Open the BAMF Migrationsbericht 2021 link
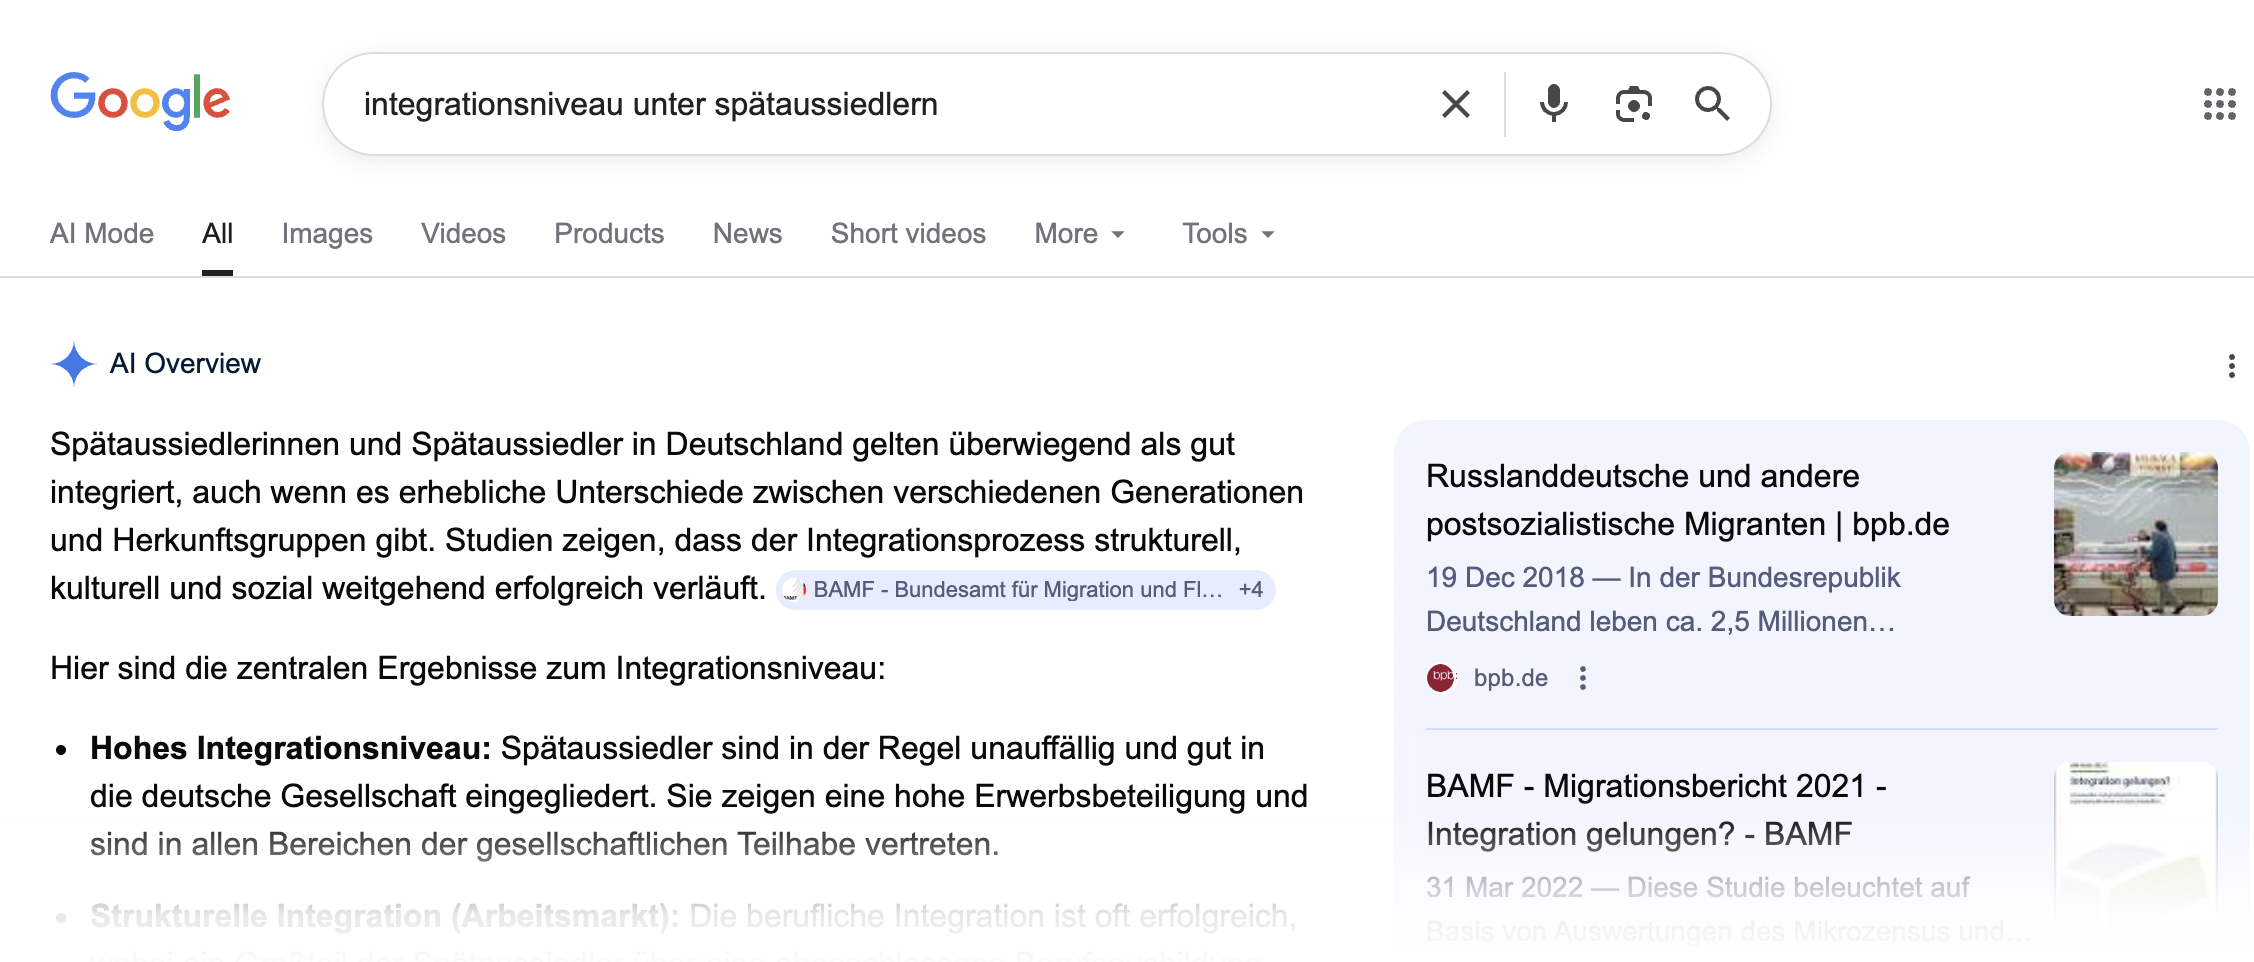 [1656, 810]
